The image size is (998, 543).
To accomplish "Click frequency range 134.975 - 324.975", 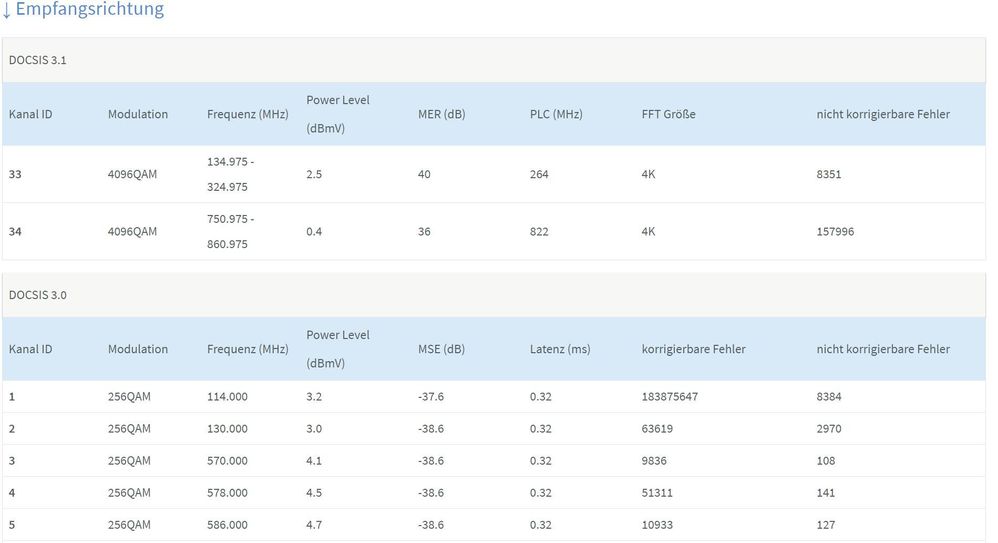I will (230, 174).
